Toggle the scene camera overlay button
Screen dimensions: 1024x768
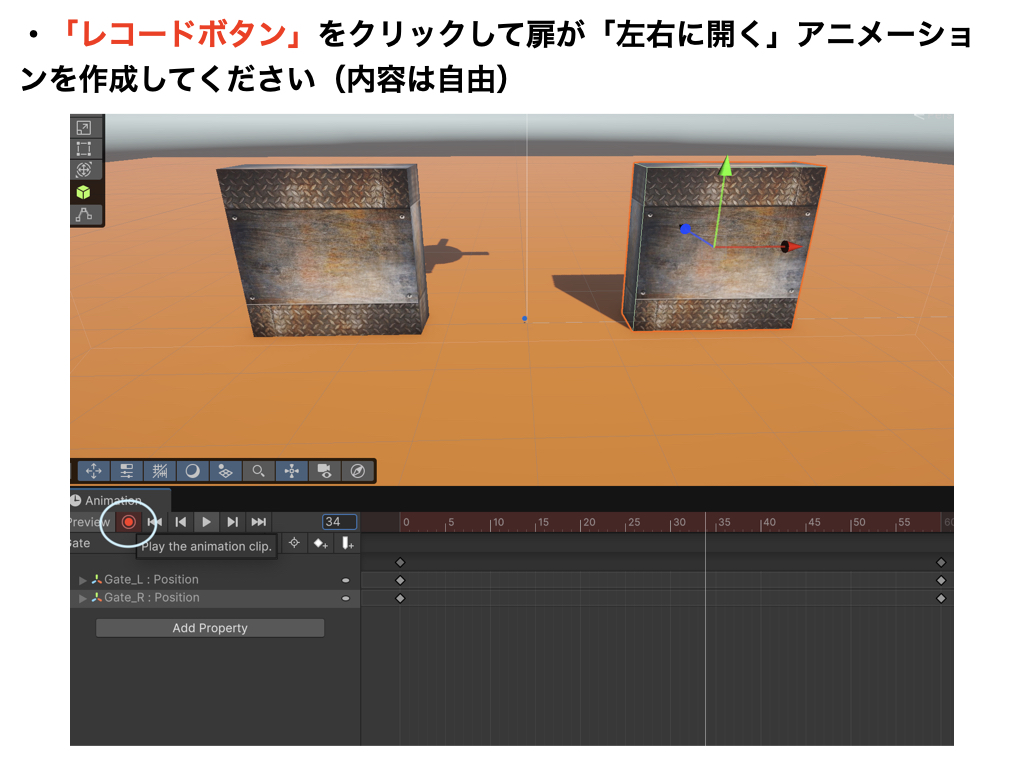click(324, 470)
